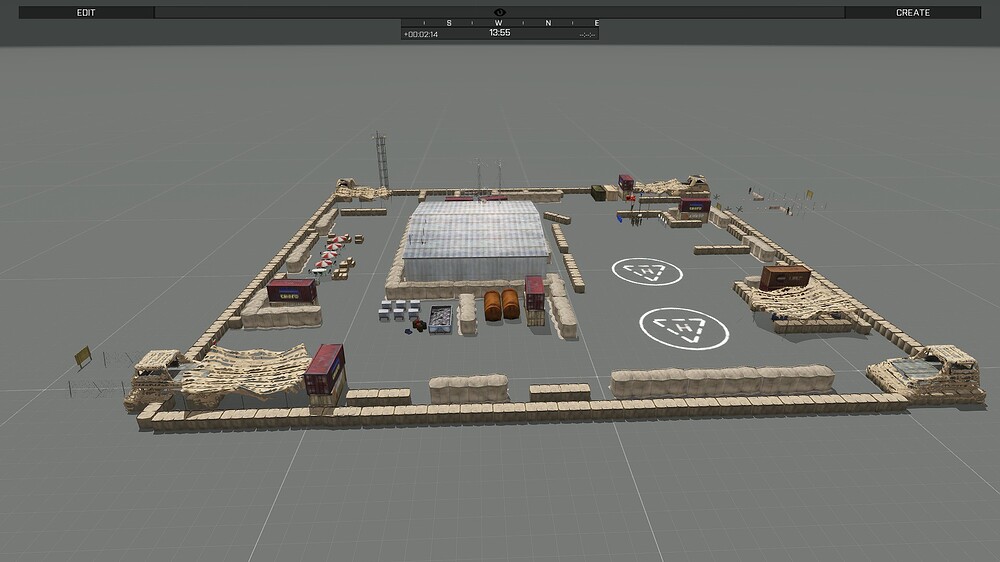Click the N heading on the compass
1000x562 pixels.
(547, 23)
